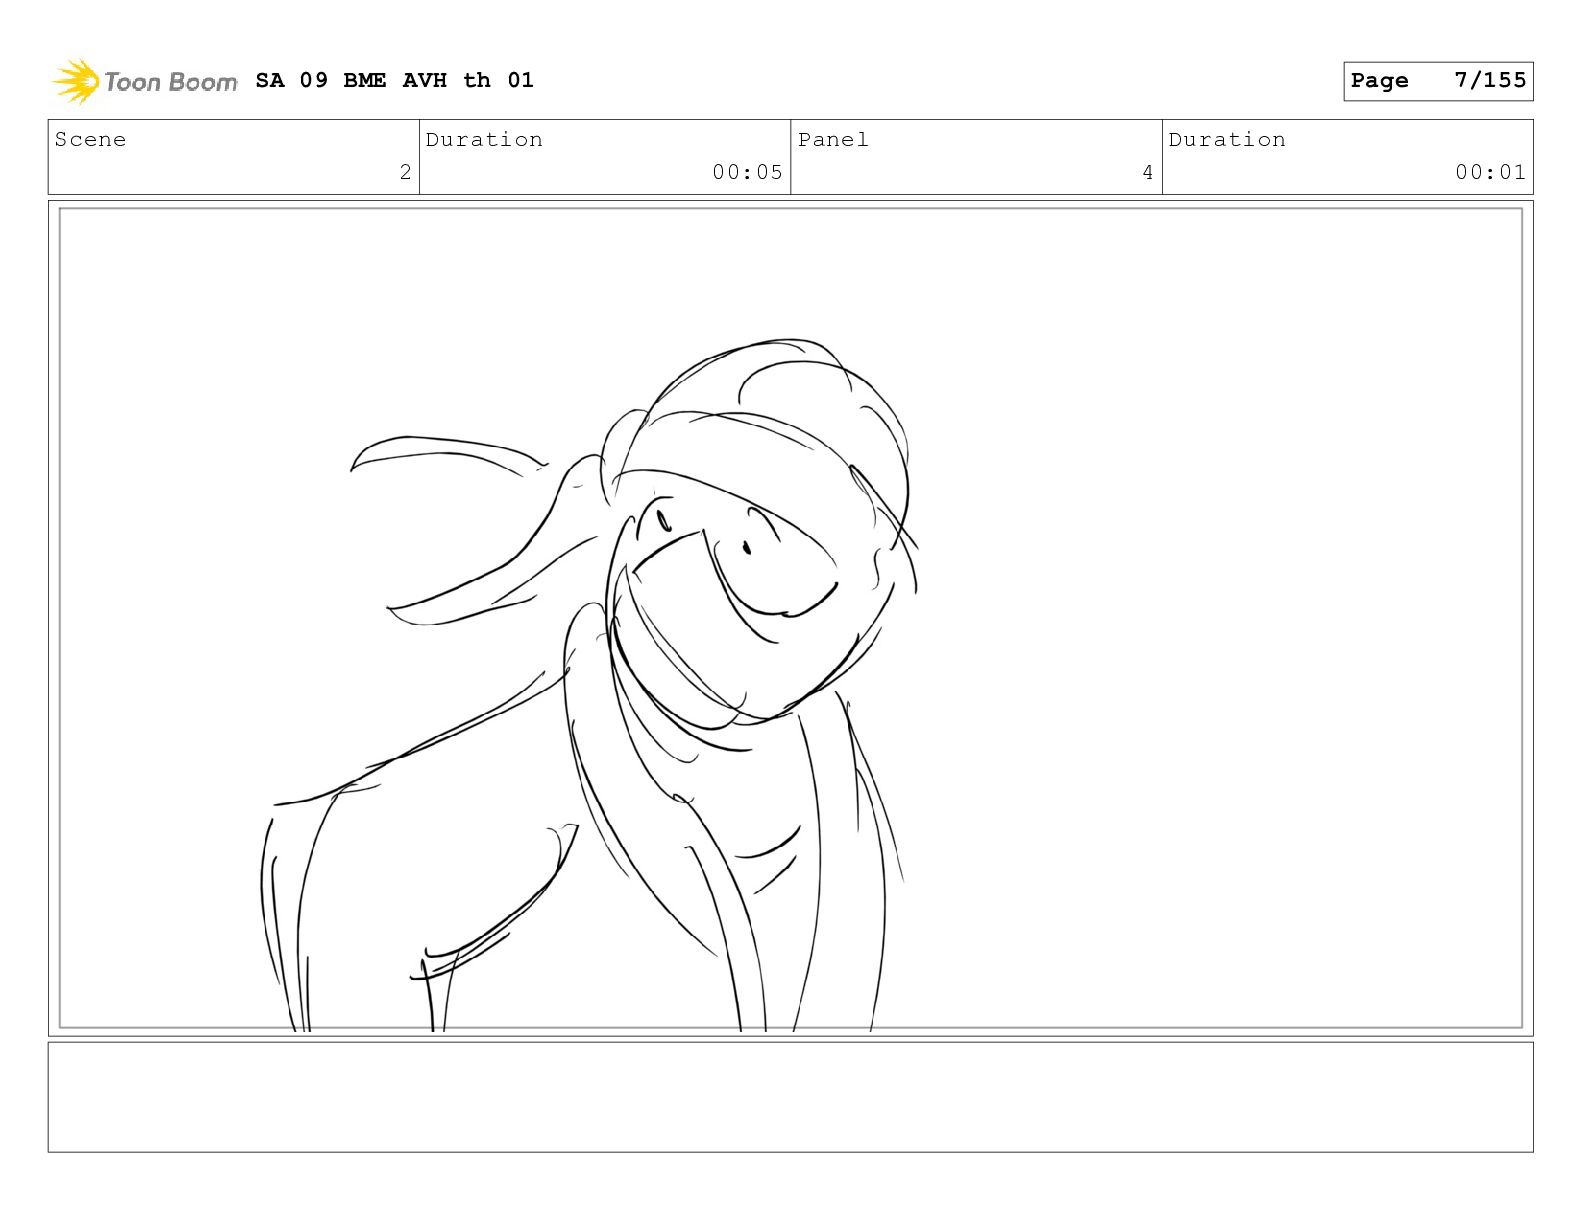Click the 'Scene' header label
The width and height of the screenshot is (1584, 1224).
tap(91, 140)
